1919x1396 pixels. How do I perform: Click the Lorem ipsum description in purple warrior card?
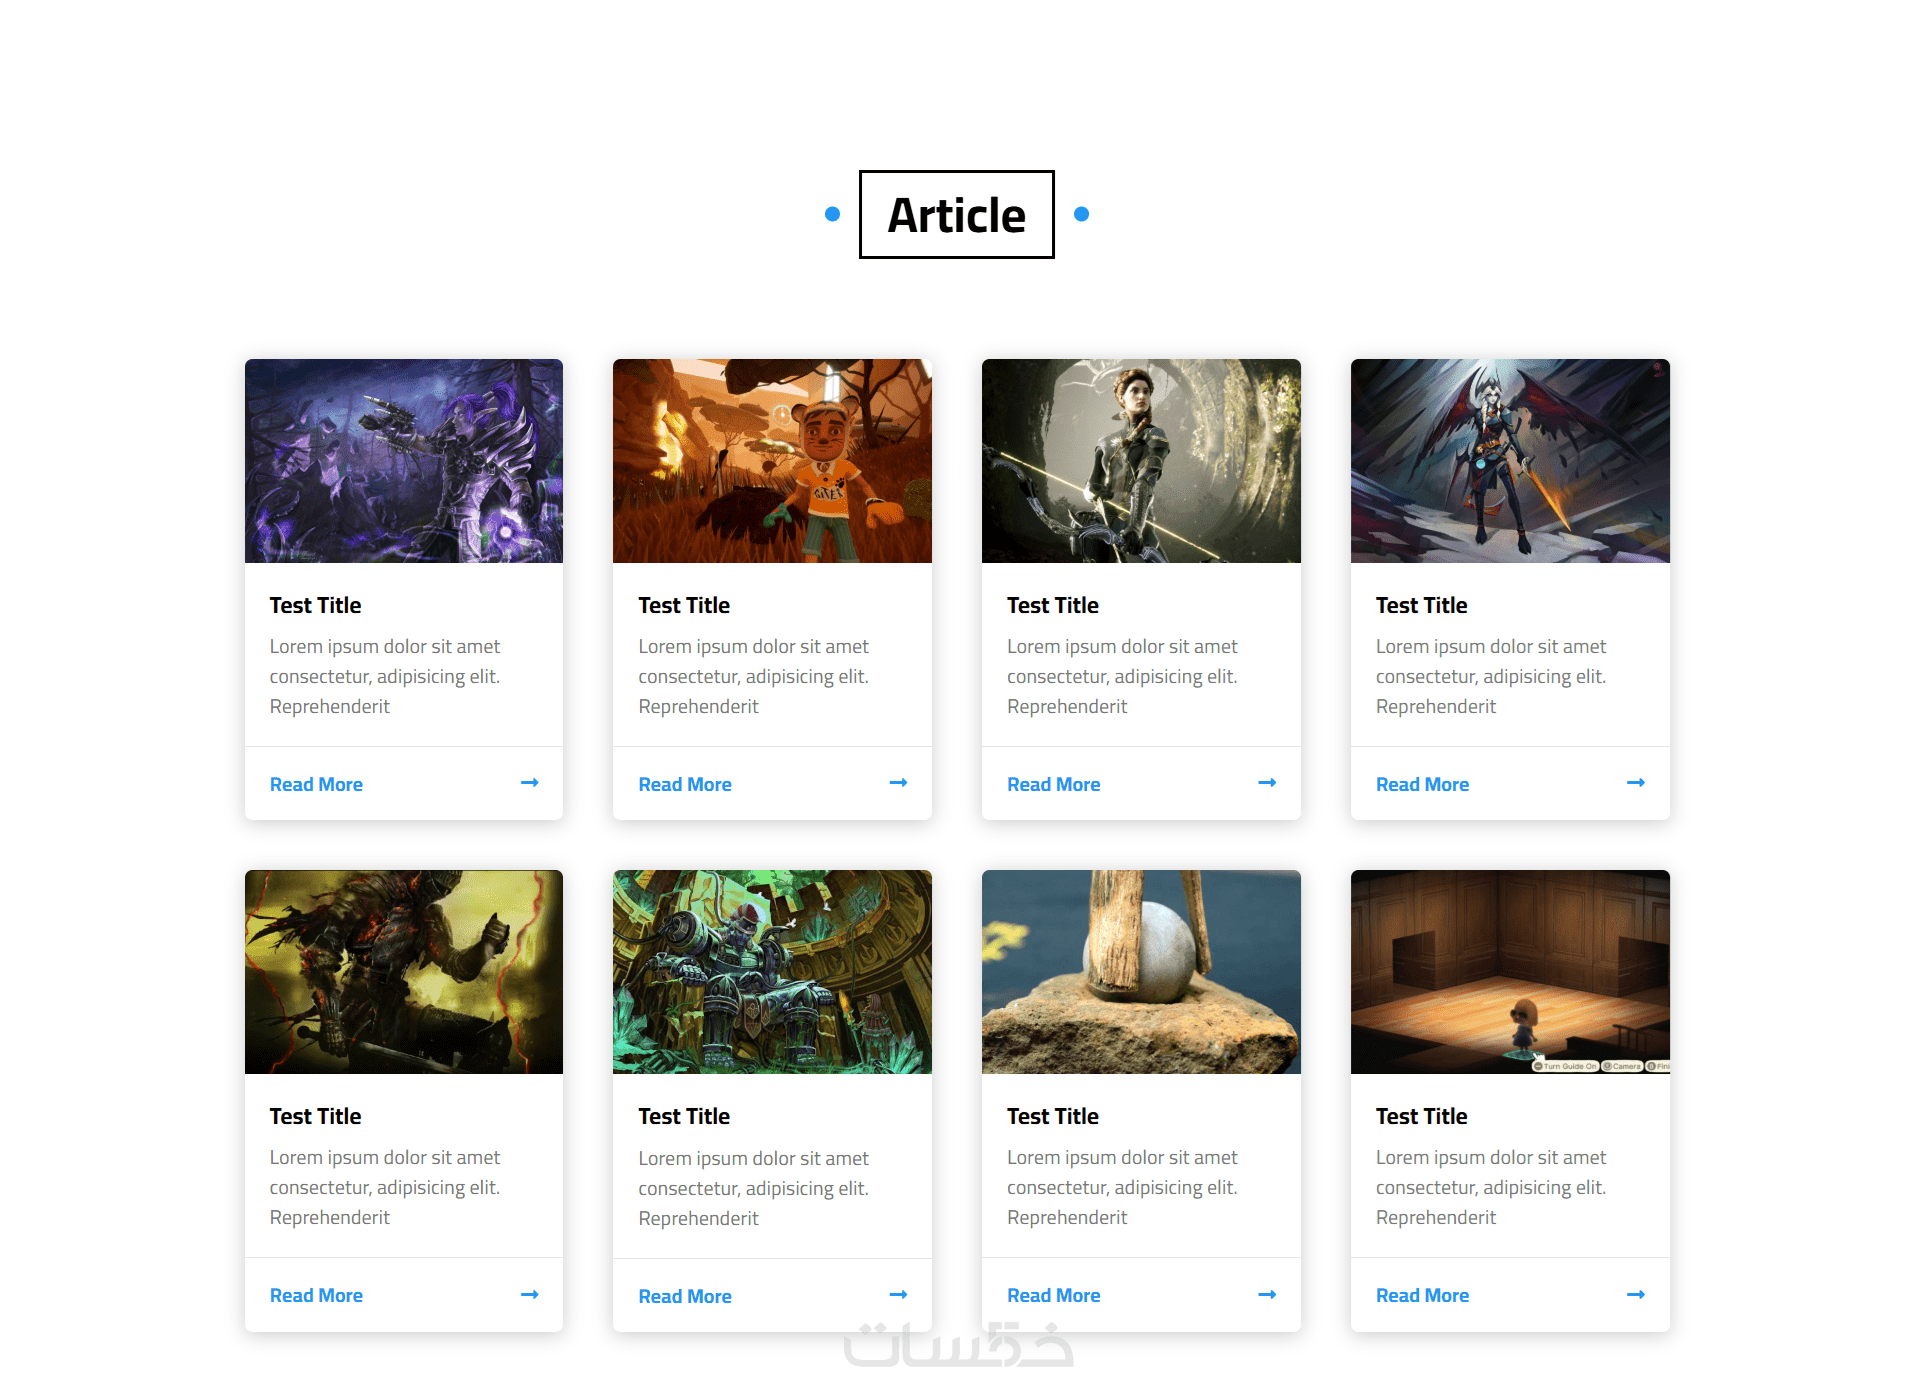(x=385, y=676)
